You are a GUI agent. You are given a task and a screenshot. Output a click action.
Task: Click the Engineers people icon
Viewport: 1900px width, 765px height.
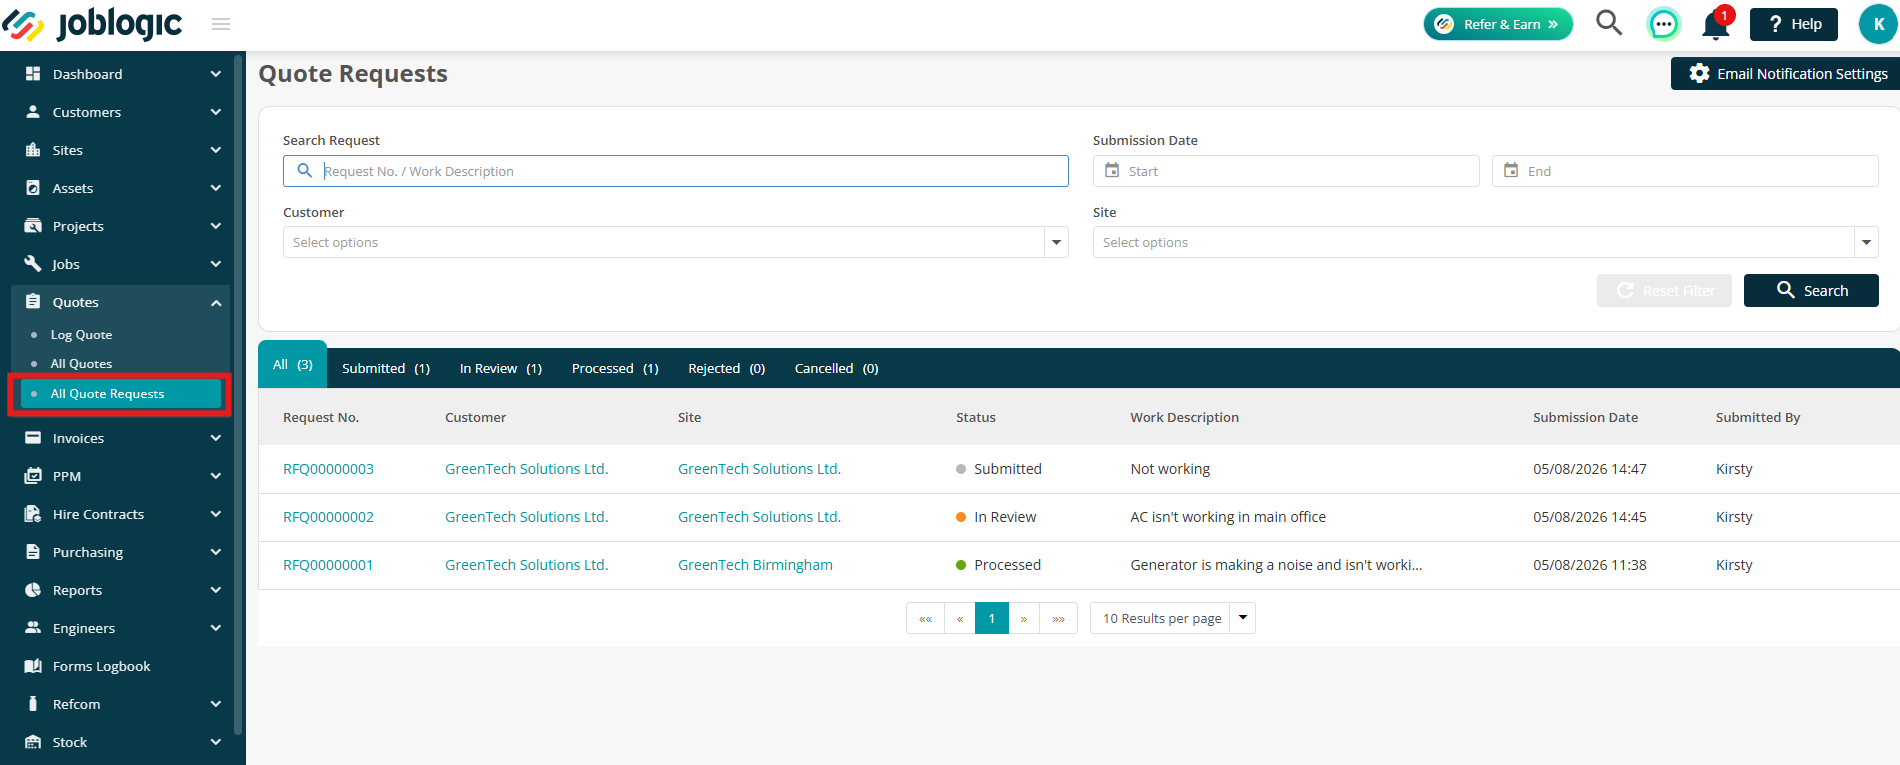[x=33, y=628]
